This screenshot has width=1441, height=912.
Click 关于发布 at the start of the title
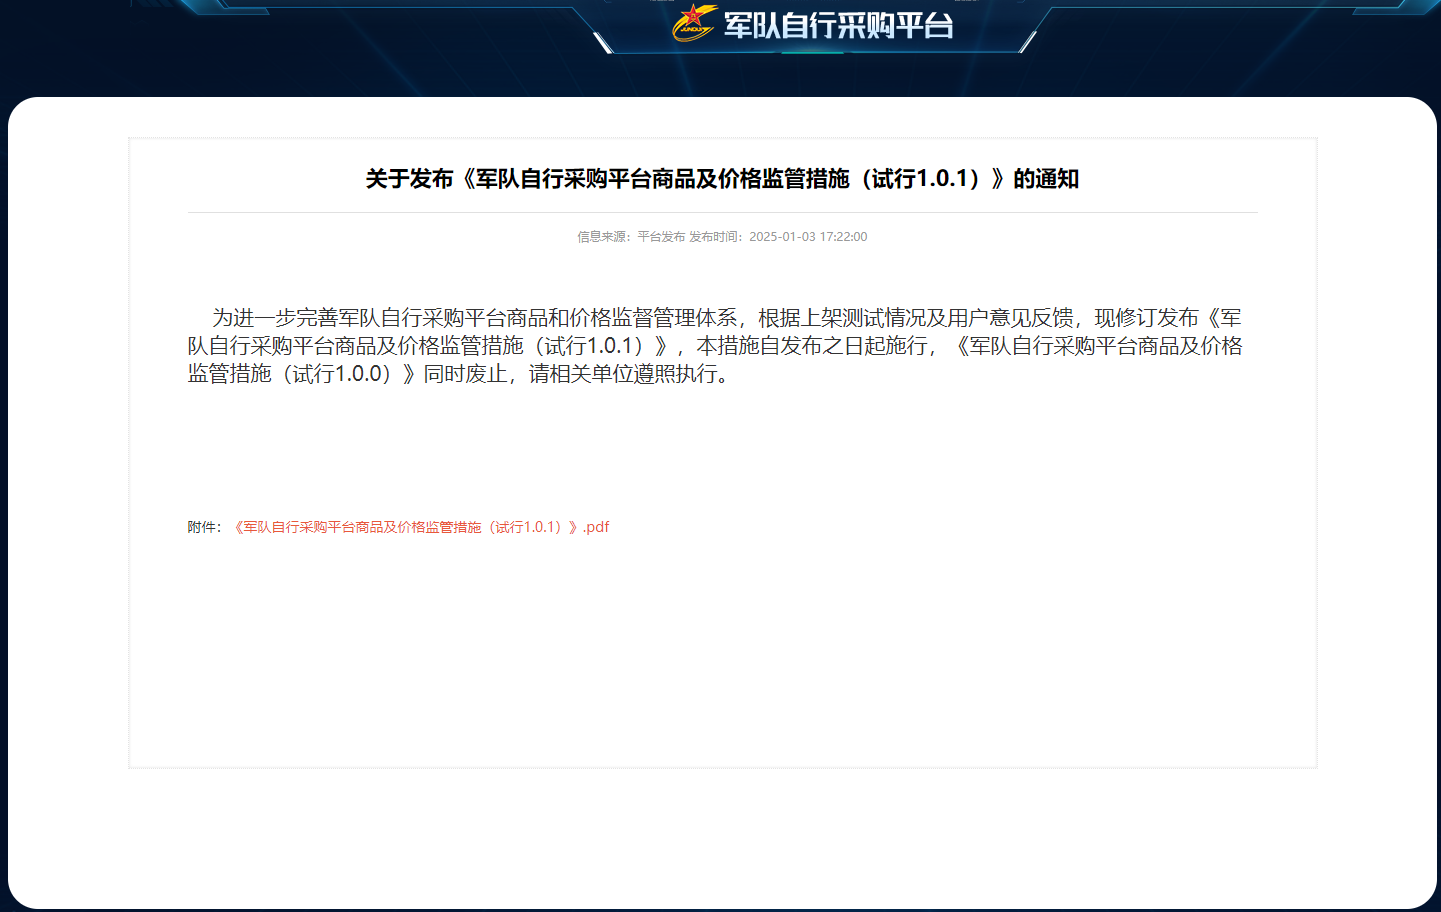point(409,179)
